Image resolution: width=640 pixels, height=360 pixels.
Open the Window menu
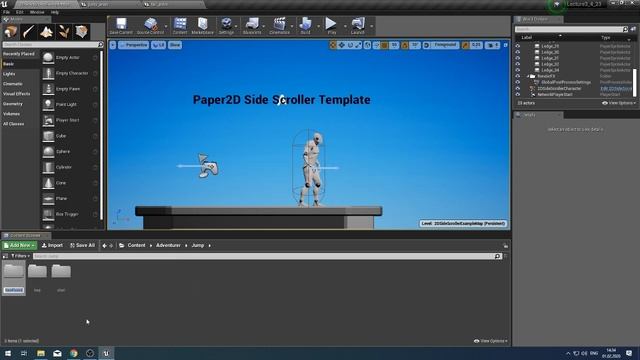pos(37,12)
